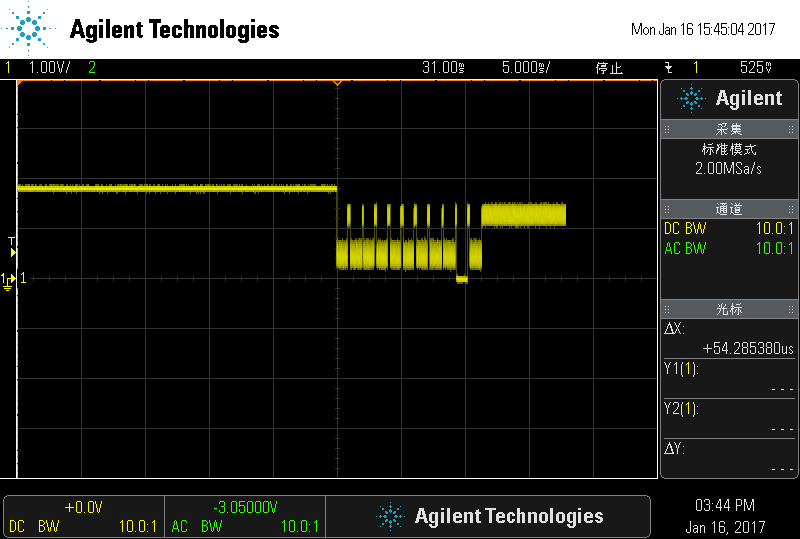This screenshot has height=539, width=800.
Task: Click the 03:44 PM clock display
Action: 725,505
